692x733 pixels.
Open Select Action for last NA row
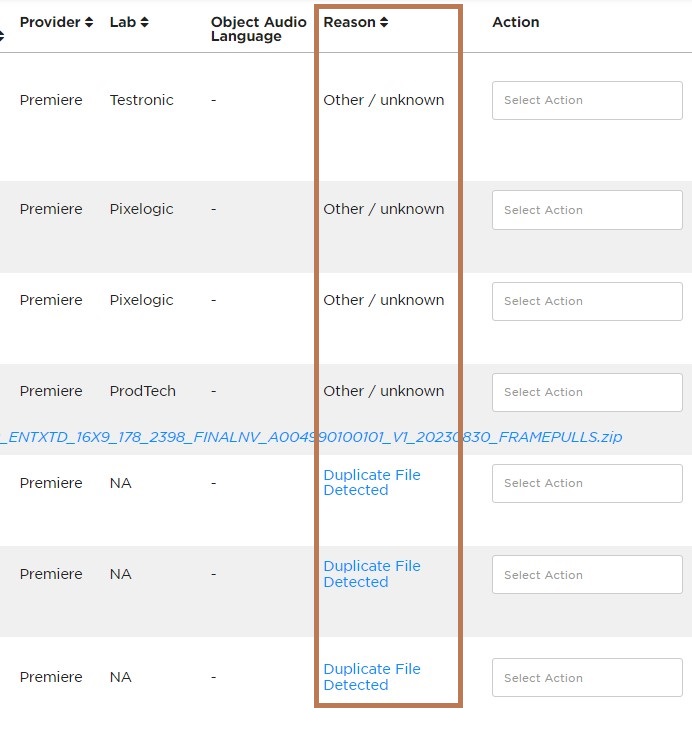[587, 677]
